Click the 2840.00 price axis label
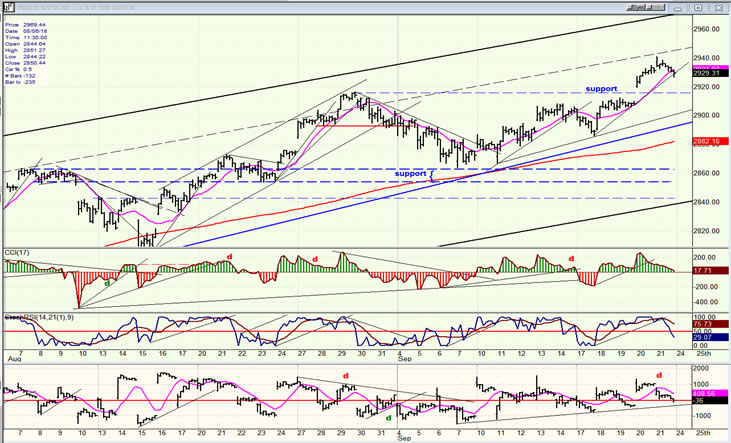Image resolution: width=731 pixels, height=443 pixels. pyautogui.click(x=709, y=202)
